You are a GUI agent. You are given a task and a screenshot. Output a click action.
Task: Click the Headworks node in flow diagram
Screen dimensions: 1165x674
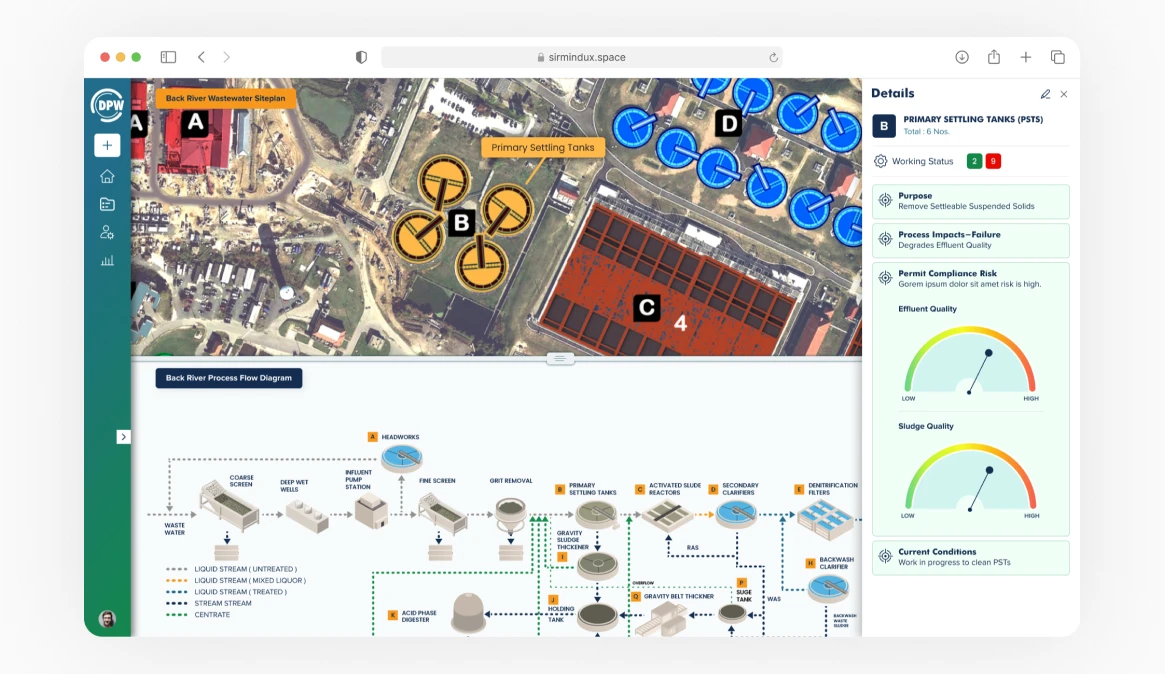point(401,457)
